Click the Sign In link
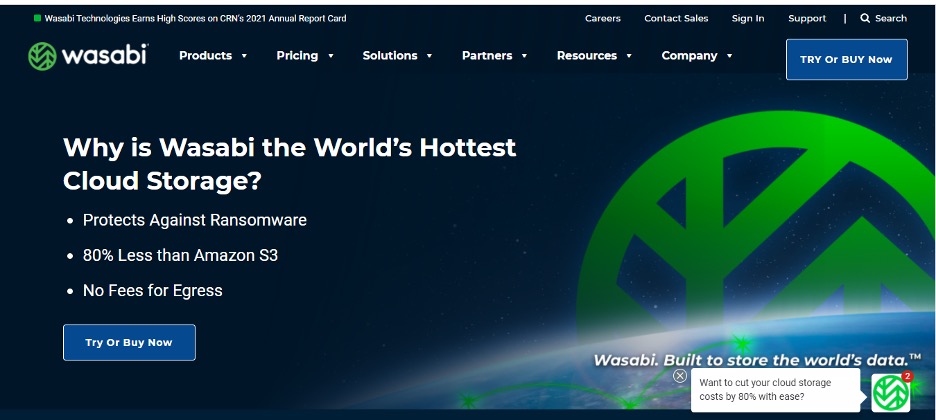The width and height of the screenshot is (936, 420). (747, 18)
